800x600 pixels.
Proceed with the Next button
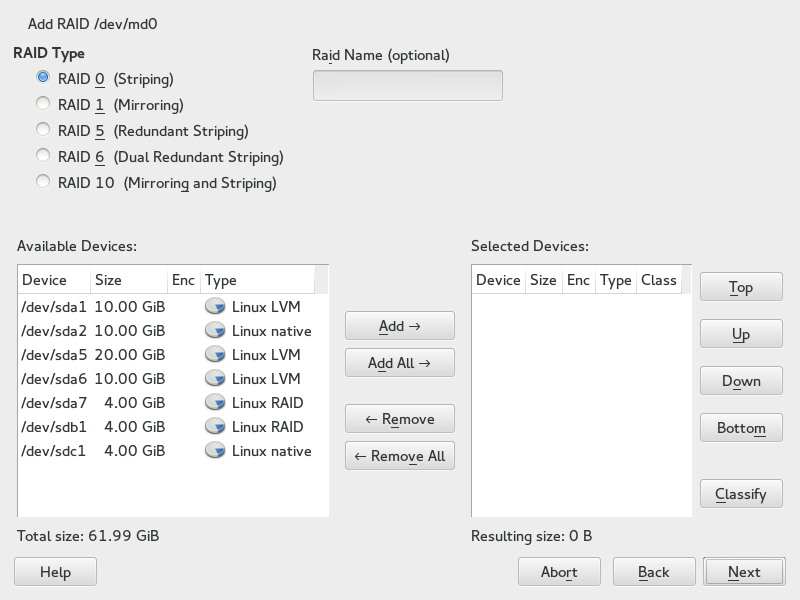744,572
